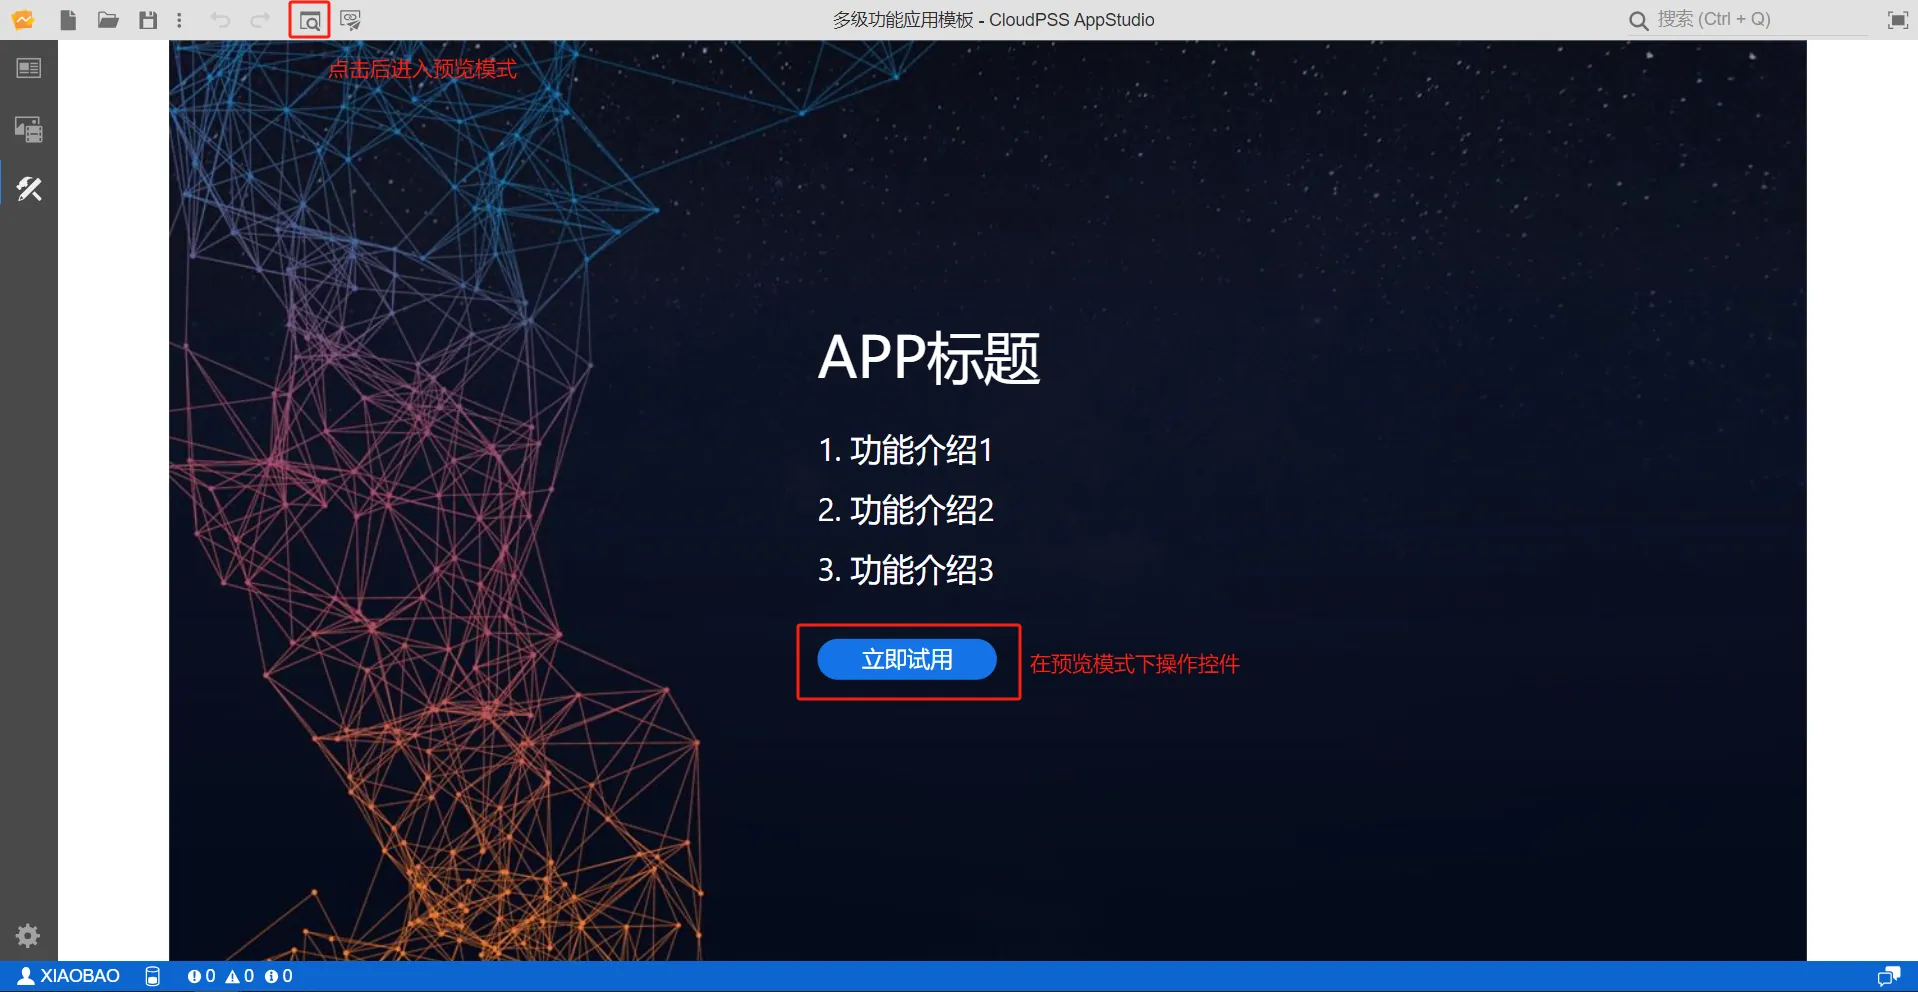1918x992 pixels.
Task: Open the media resources sidebar tab
Action: coord(29,129)
